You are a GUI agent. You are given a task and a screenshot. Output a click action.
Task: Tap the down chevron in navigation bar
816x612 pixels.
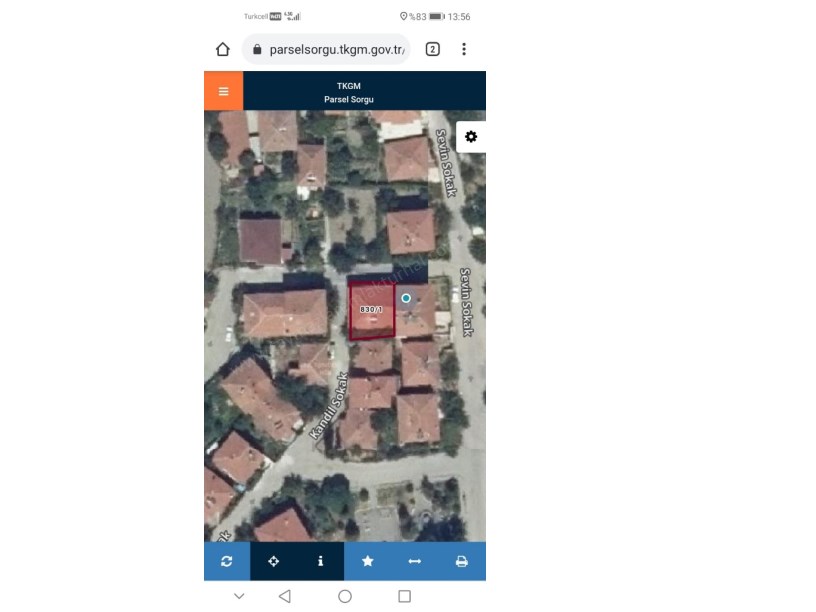(239, 596)
